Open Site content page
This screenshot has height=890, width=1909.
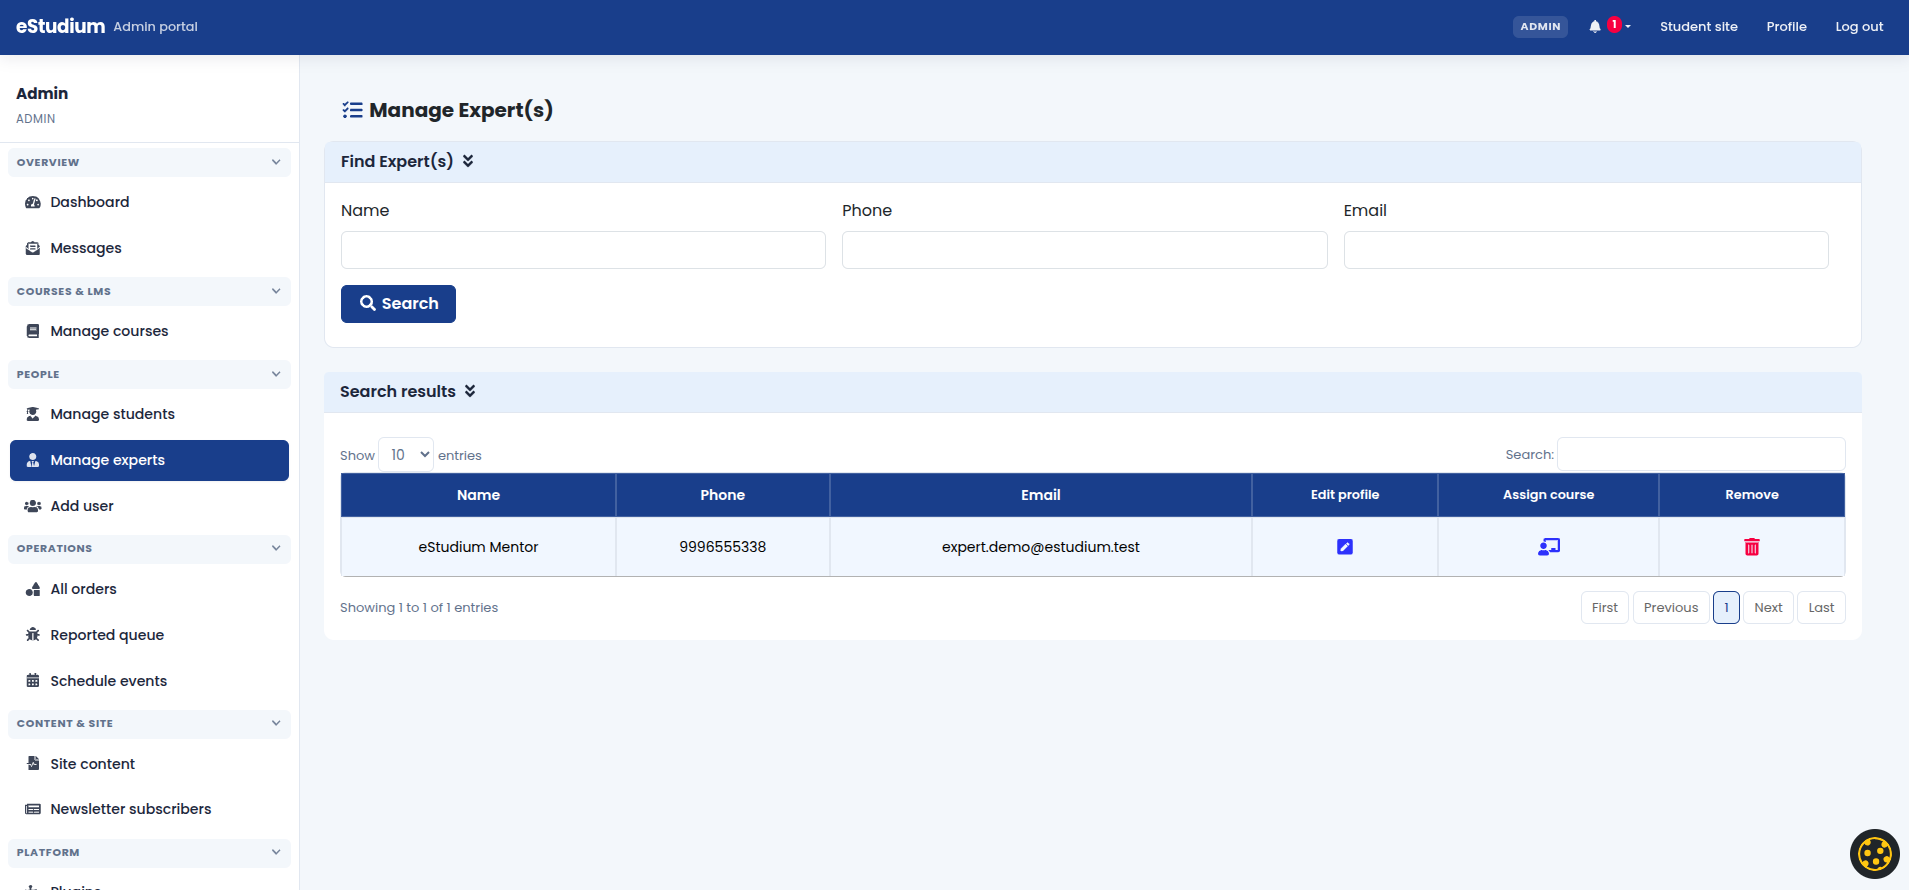pos(149,764)
